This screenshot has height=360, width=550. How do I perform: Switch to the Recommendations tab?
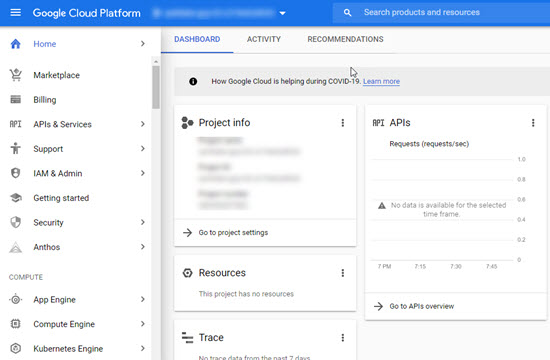point(346,39)
